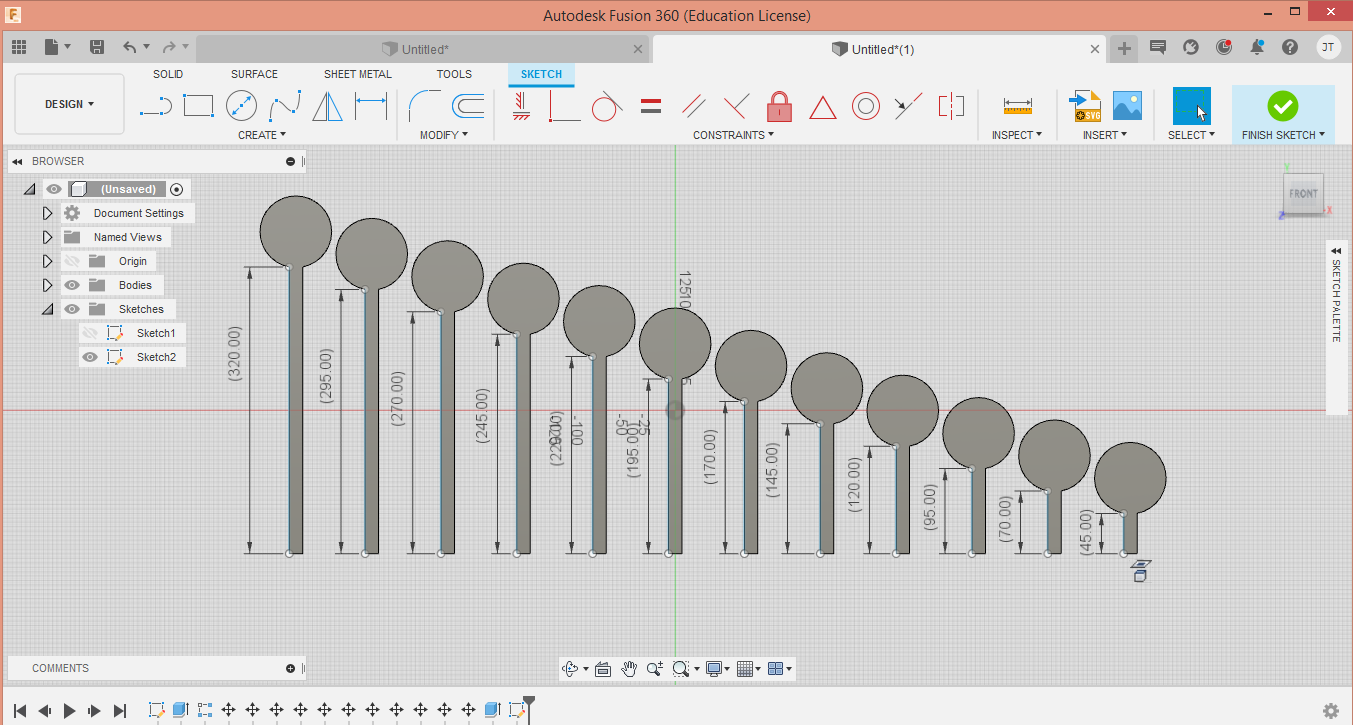Screen dimensions: 1353x725
Task: Click the Insert SVG icon
Action: [x=1085, y=105]
